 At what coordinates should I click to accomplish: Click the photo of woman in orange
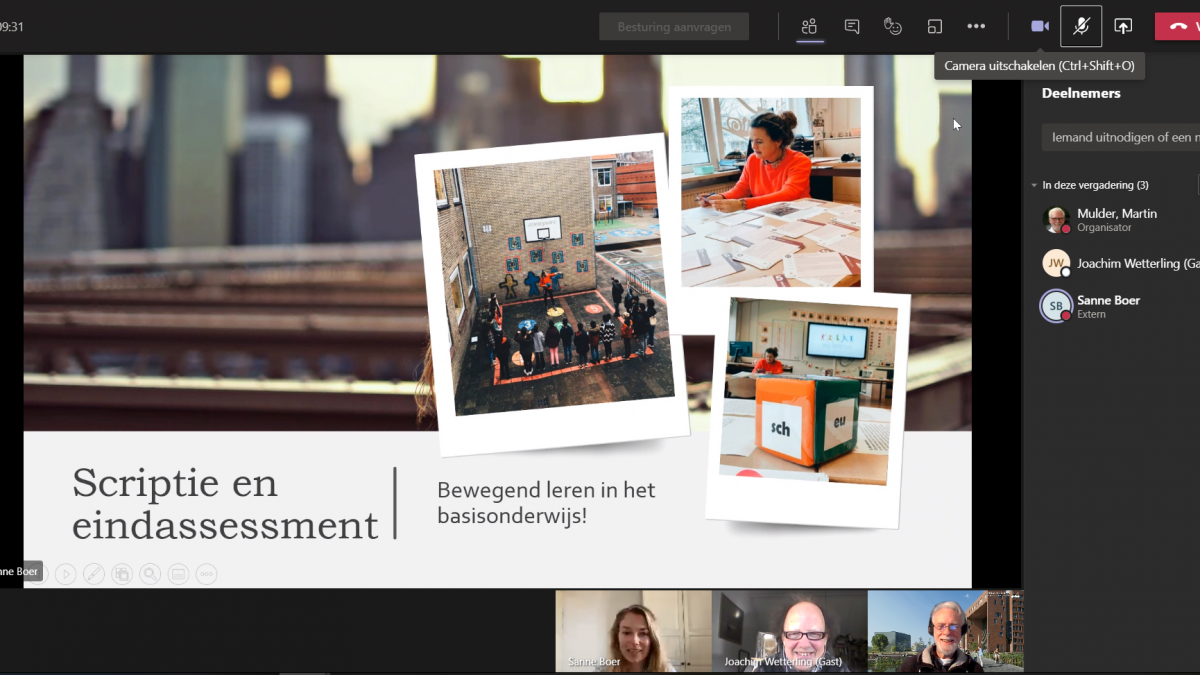[x=771, y=192]
